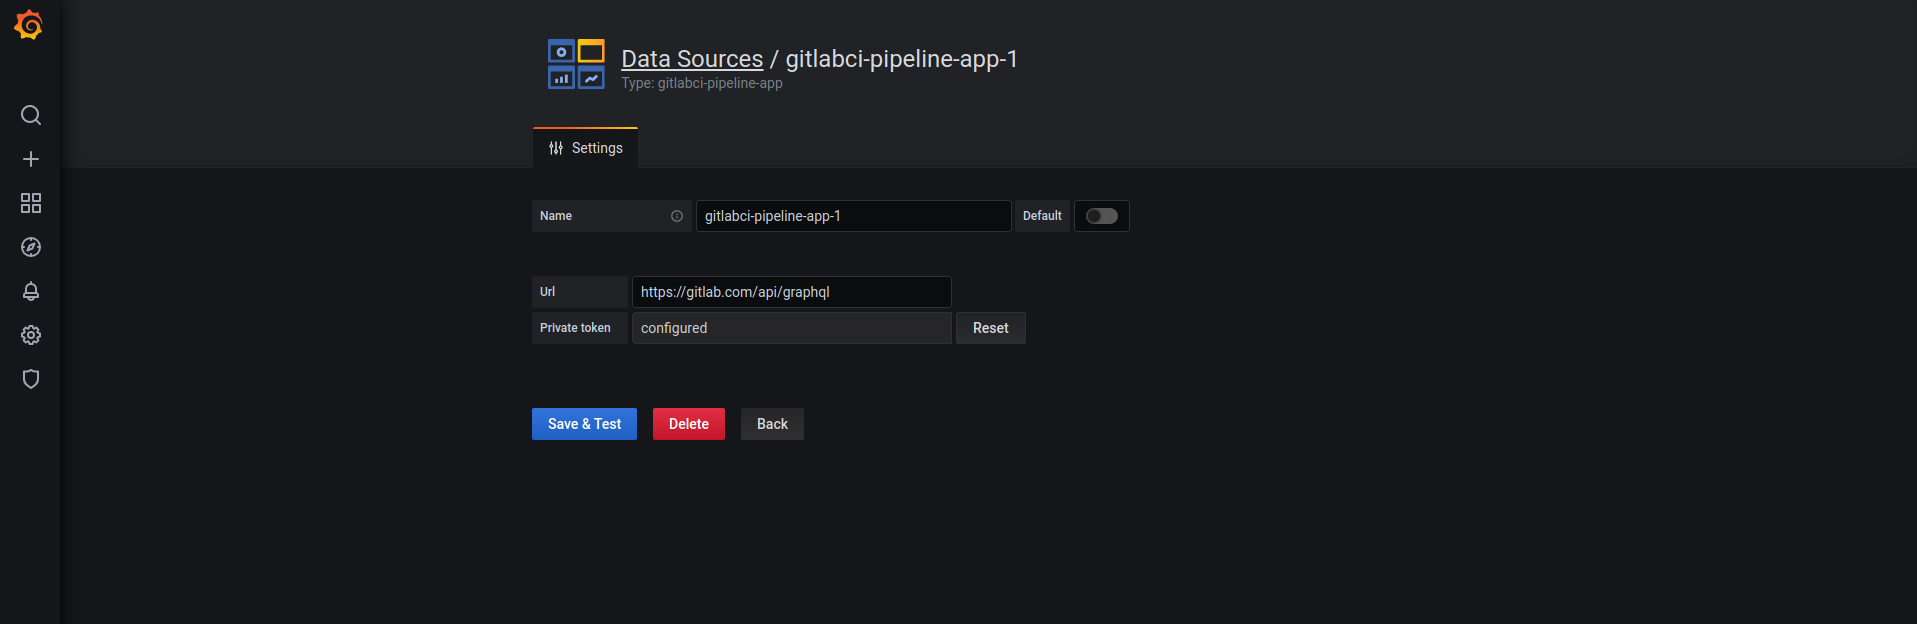Click the Name field info icon
The height and width of the screenshot is (624, 1917).
(677, 216)
